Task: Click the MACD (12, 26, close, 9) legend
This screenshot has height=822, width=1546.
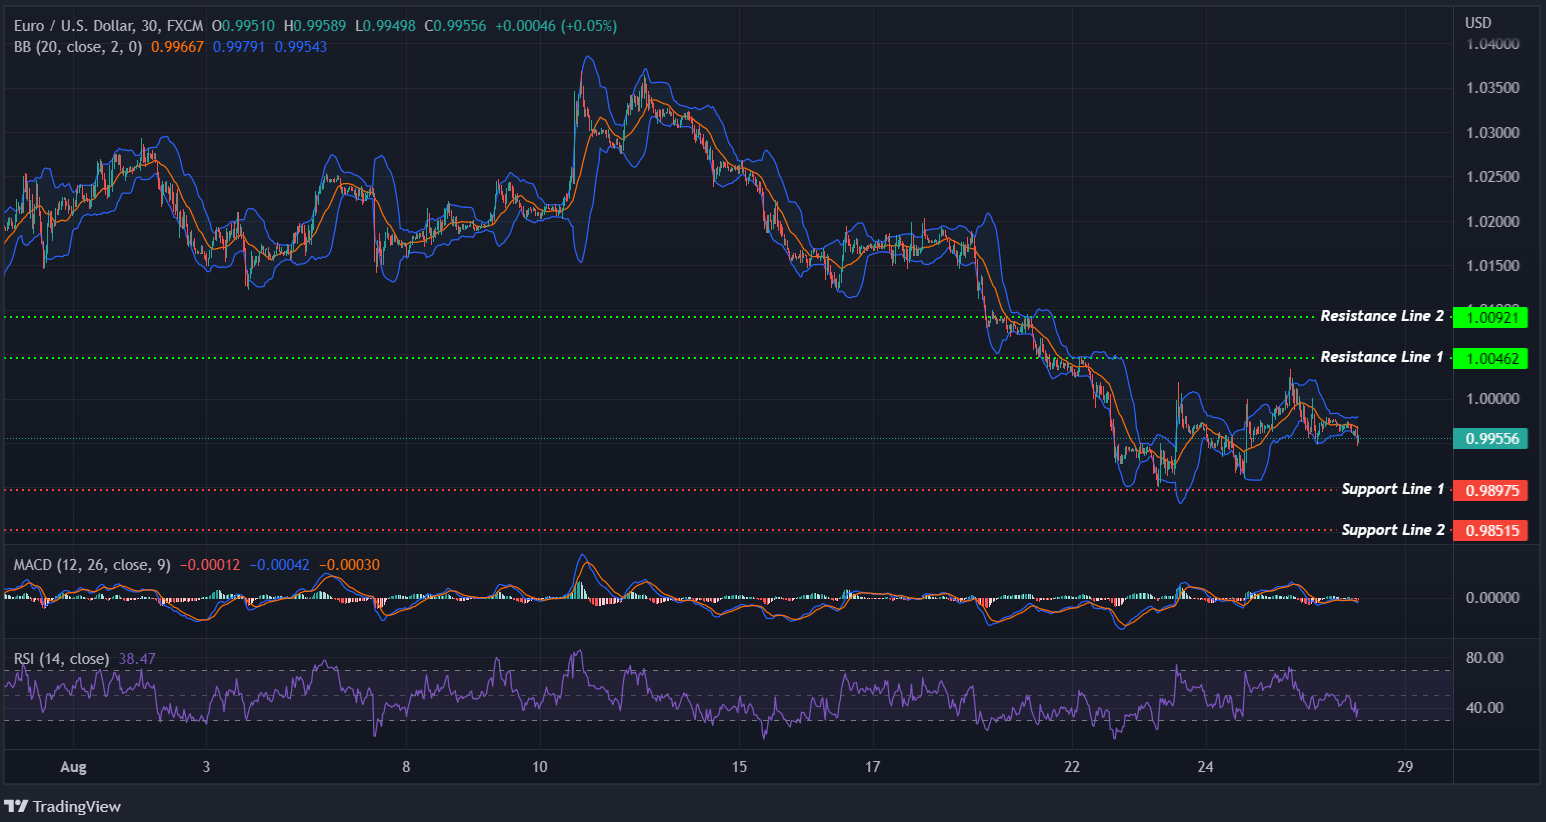Action: (x=90, y=564)
